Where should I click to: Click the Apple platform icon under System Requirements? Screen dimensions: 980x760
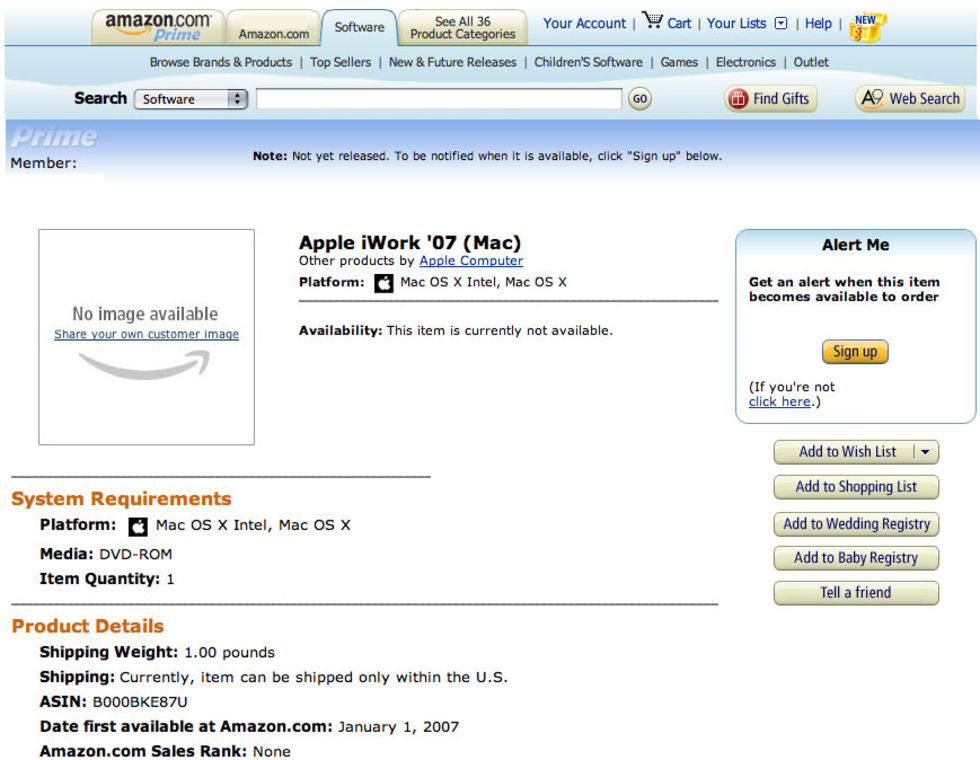pyautogui.click(x=138, y=526)
